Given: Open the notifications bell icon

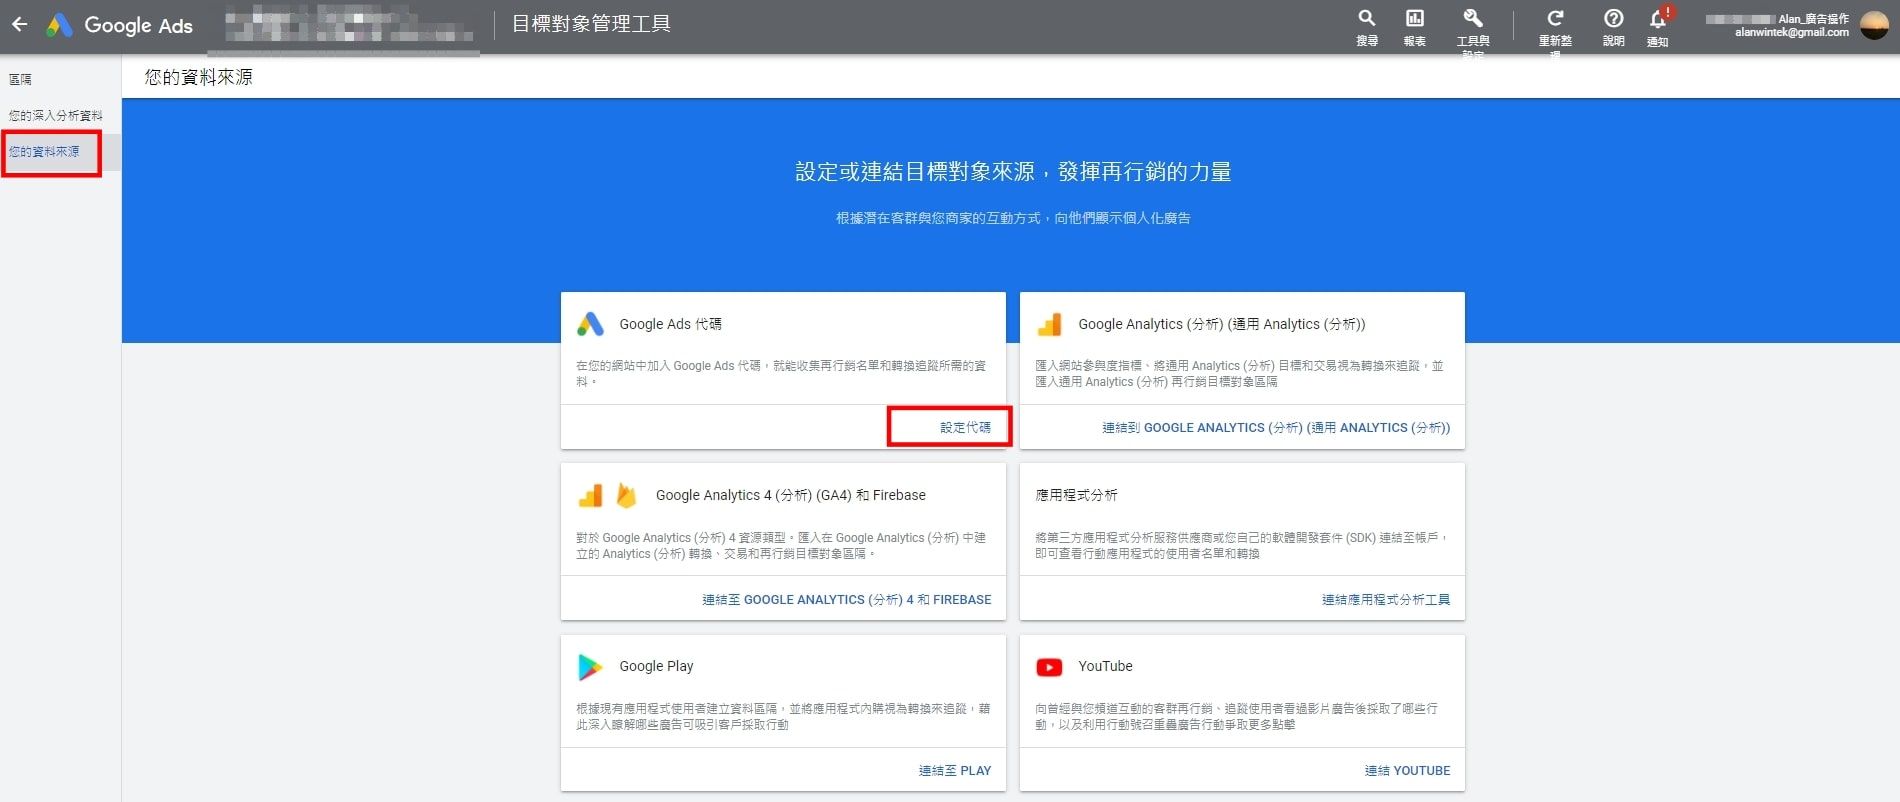Looking at the screenshot, I should point(1657,18).
